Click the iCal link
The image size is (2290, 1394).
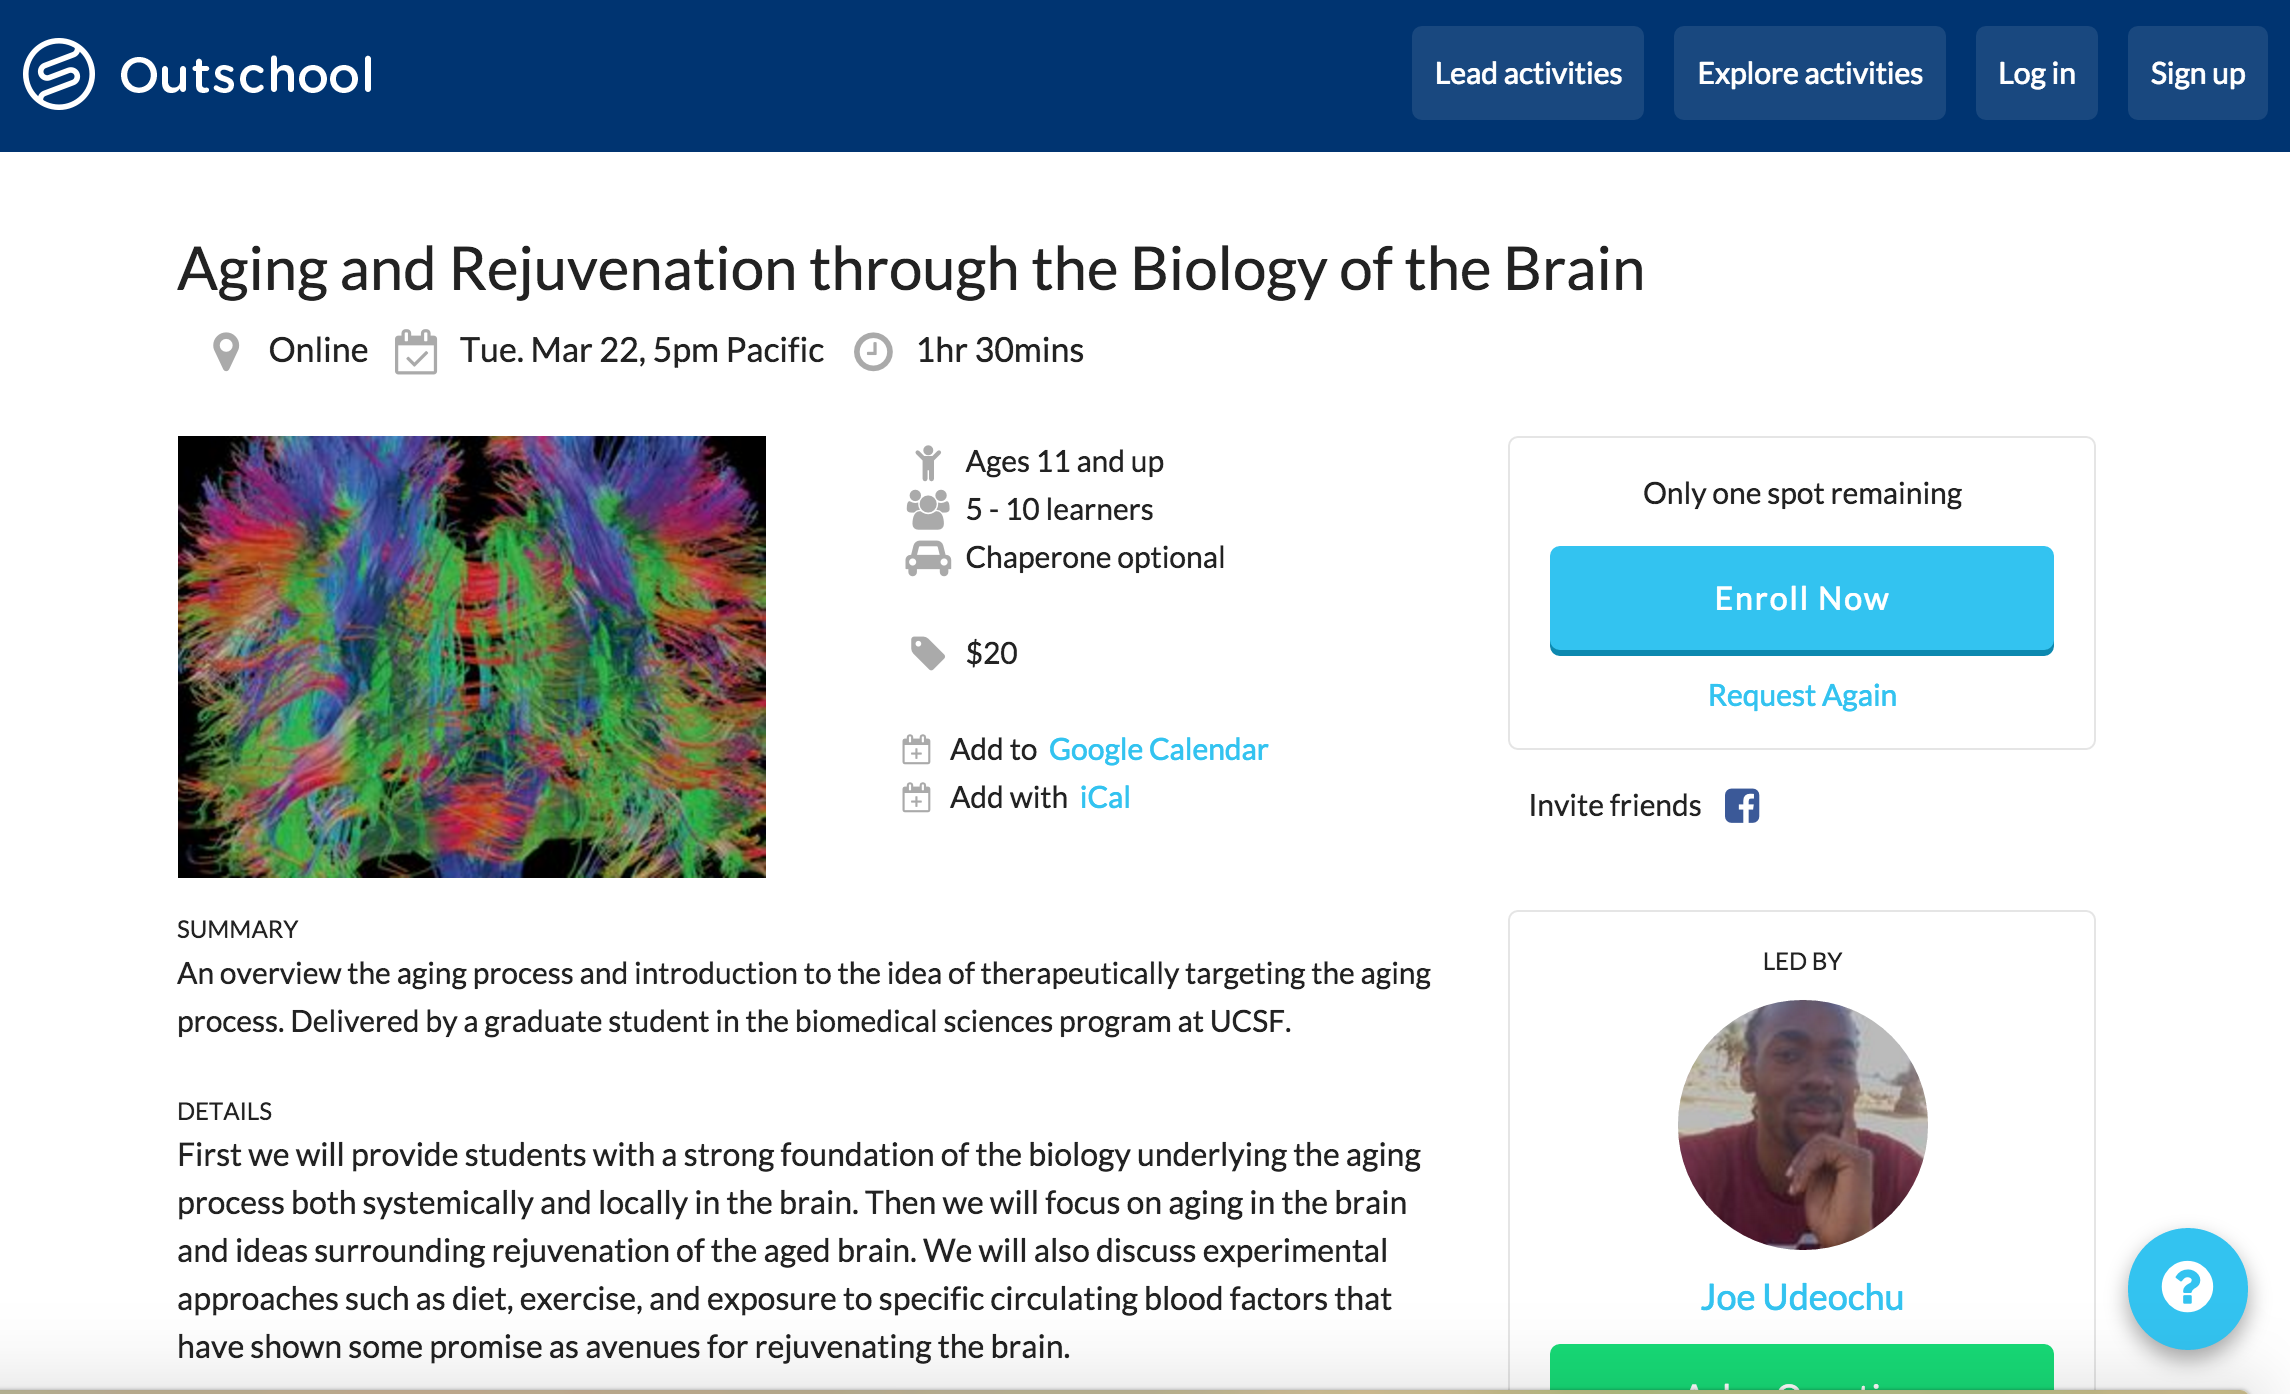1104,797
